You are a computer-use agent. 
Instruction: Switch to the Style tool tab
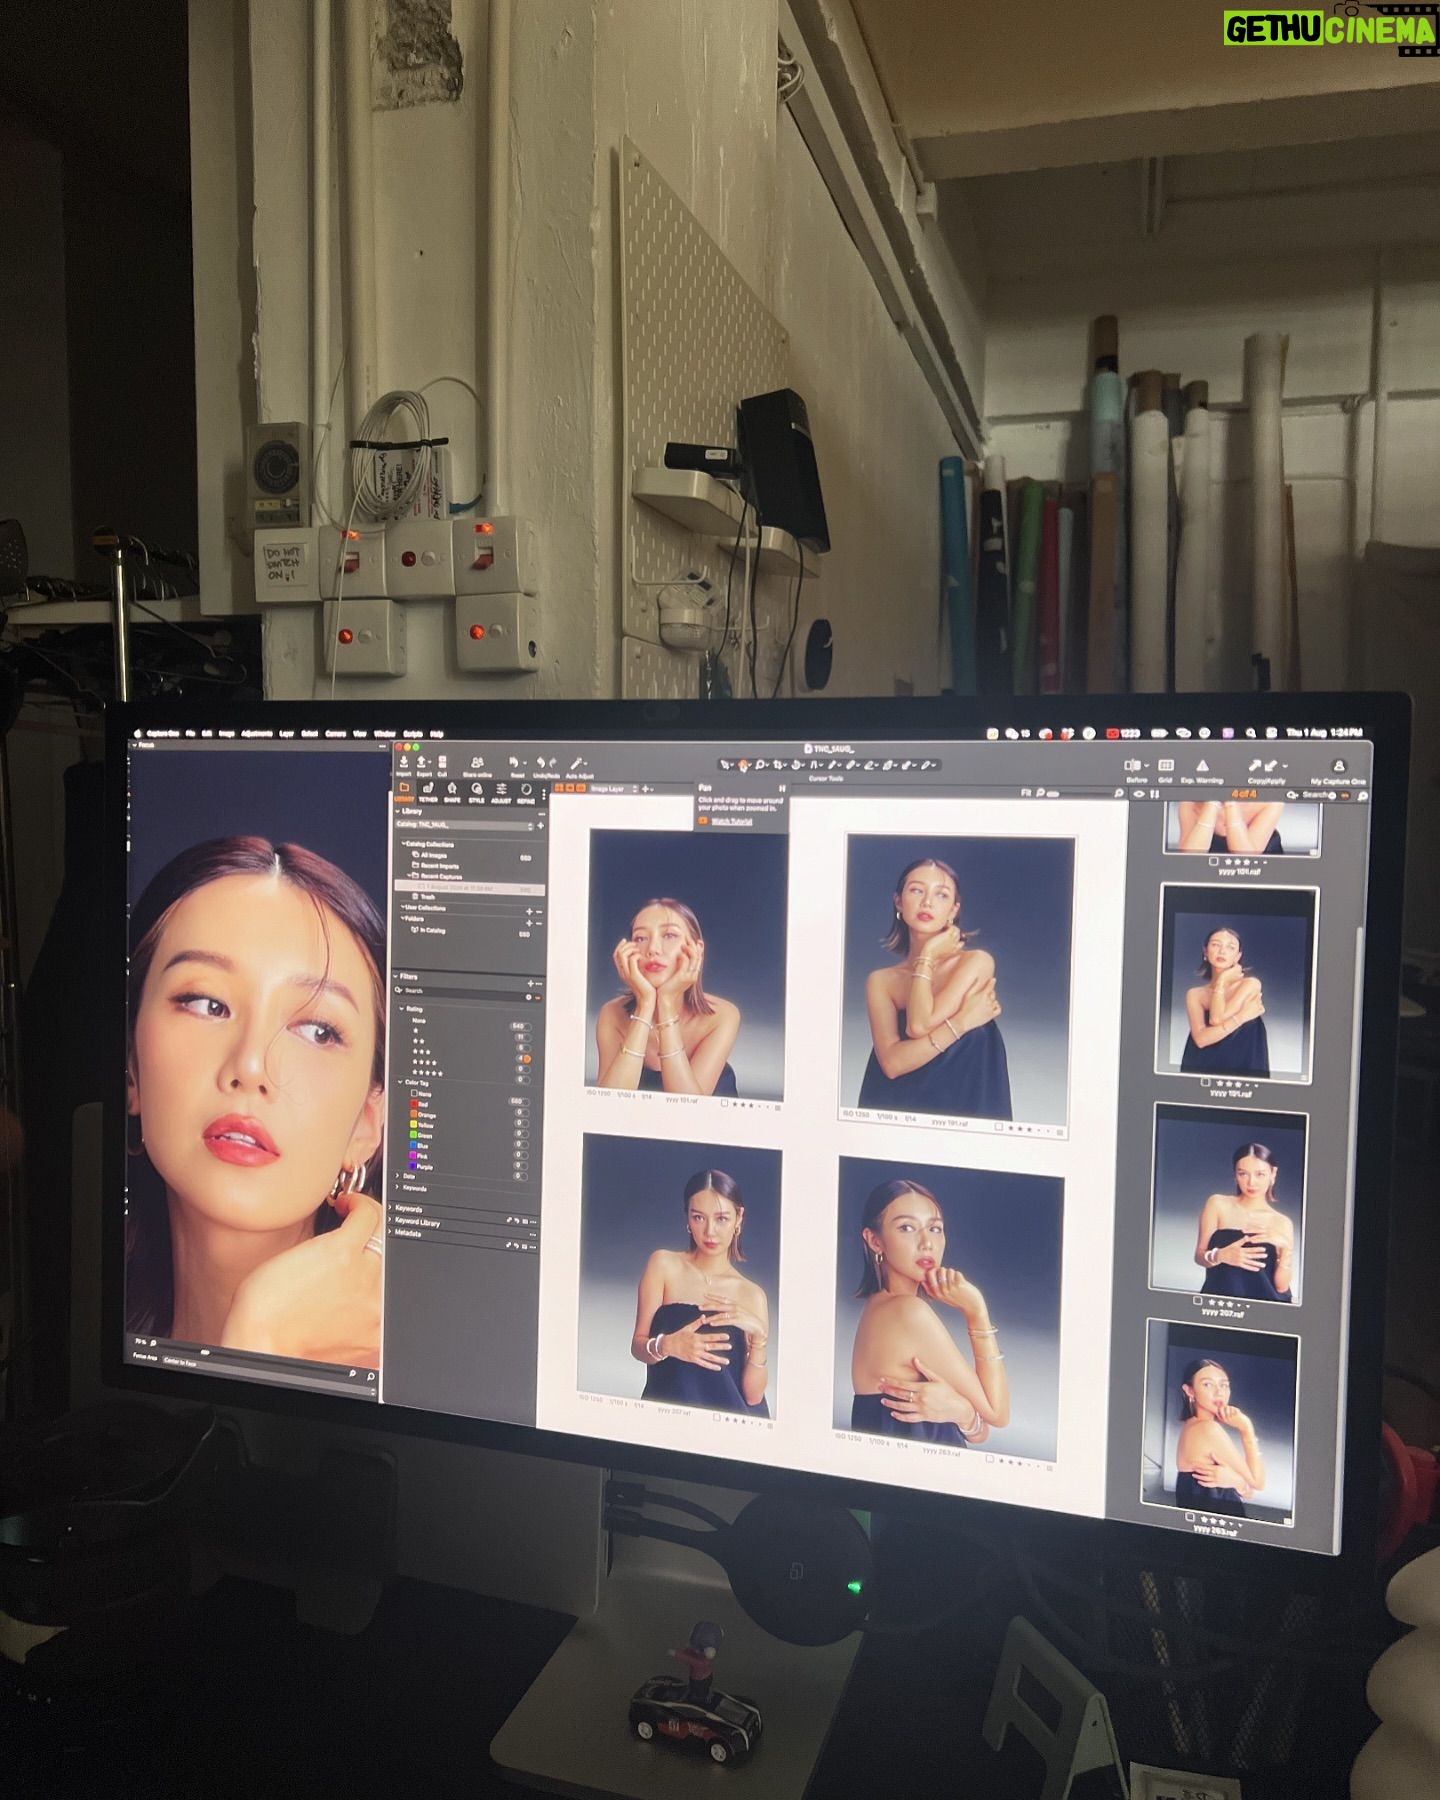477,793
